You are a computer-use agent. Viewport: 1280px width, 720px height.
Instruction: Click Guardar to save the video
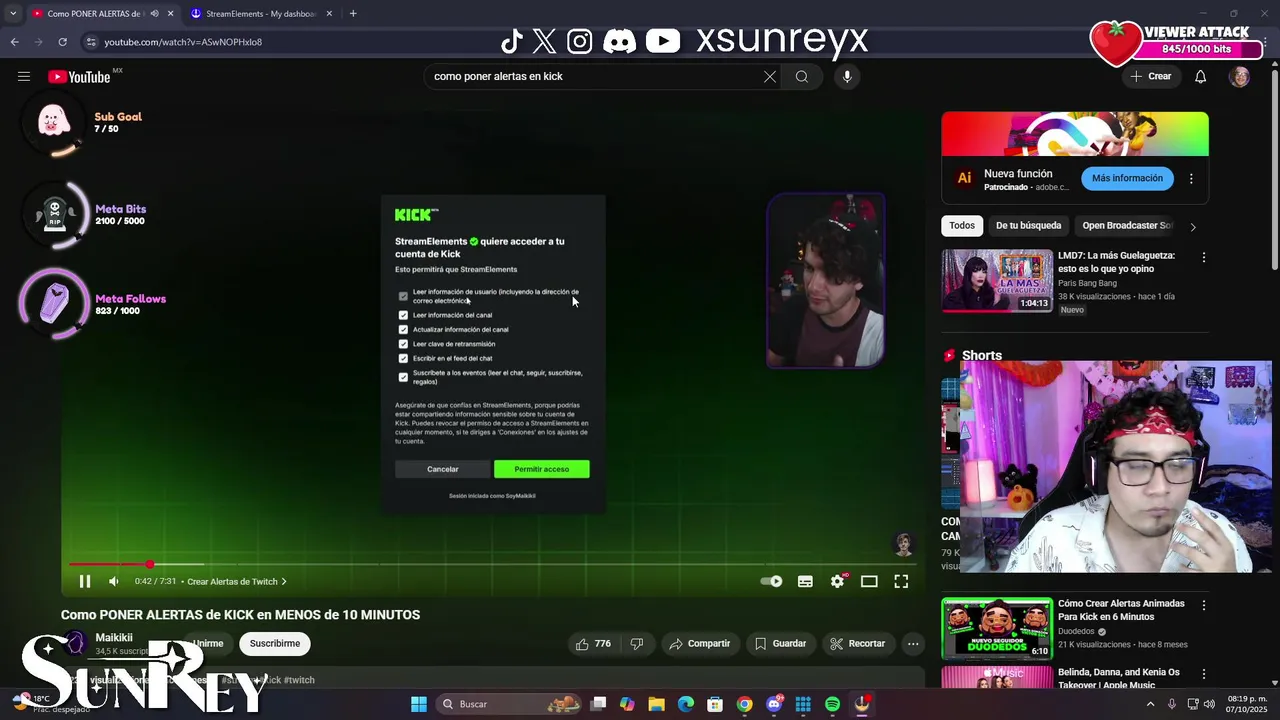click(x=780, y=644)
